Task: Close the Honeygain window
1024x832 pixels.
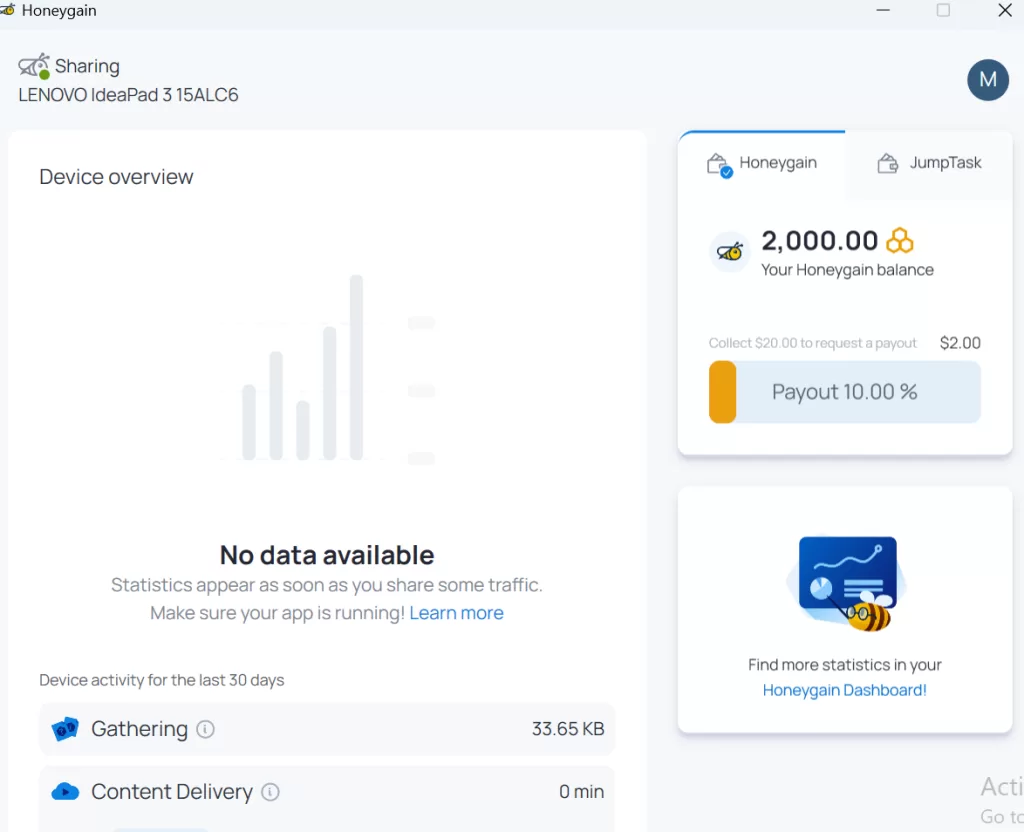Action: (1005, 10)
